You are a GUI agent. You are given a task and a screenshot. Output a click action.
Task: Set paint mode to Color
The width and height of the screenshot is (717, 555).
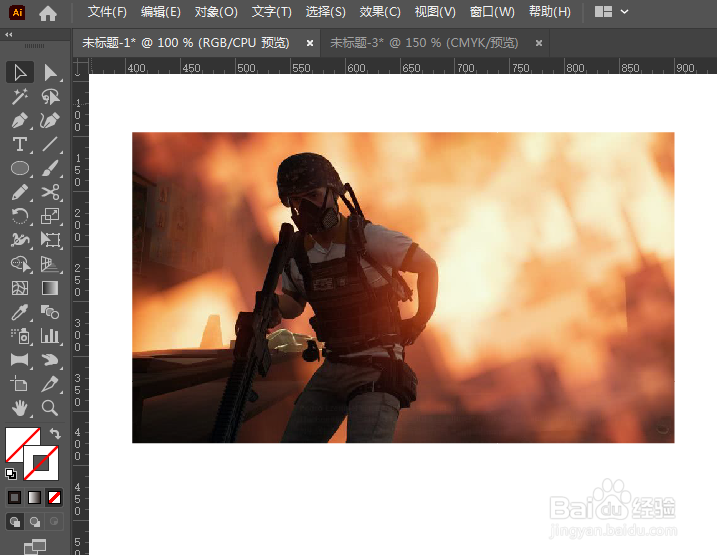point(15,497)
